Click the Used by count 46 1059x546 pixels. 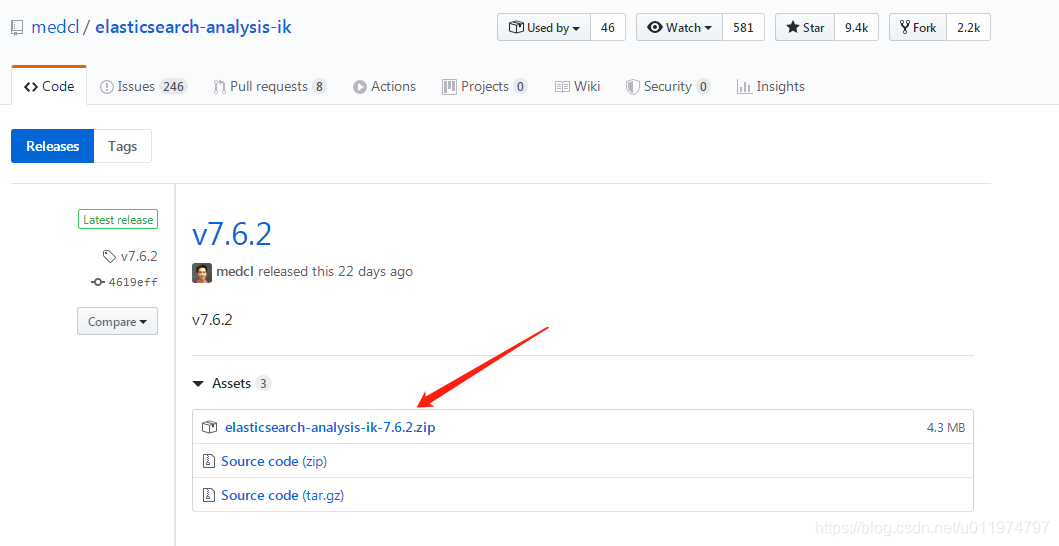point(608,28)
